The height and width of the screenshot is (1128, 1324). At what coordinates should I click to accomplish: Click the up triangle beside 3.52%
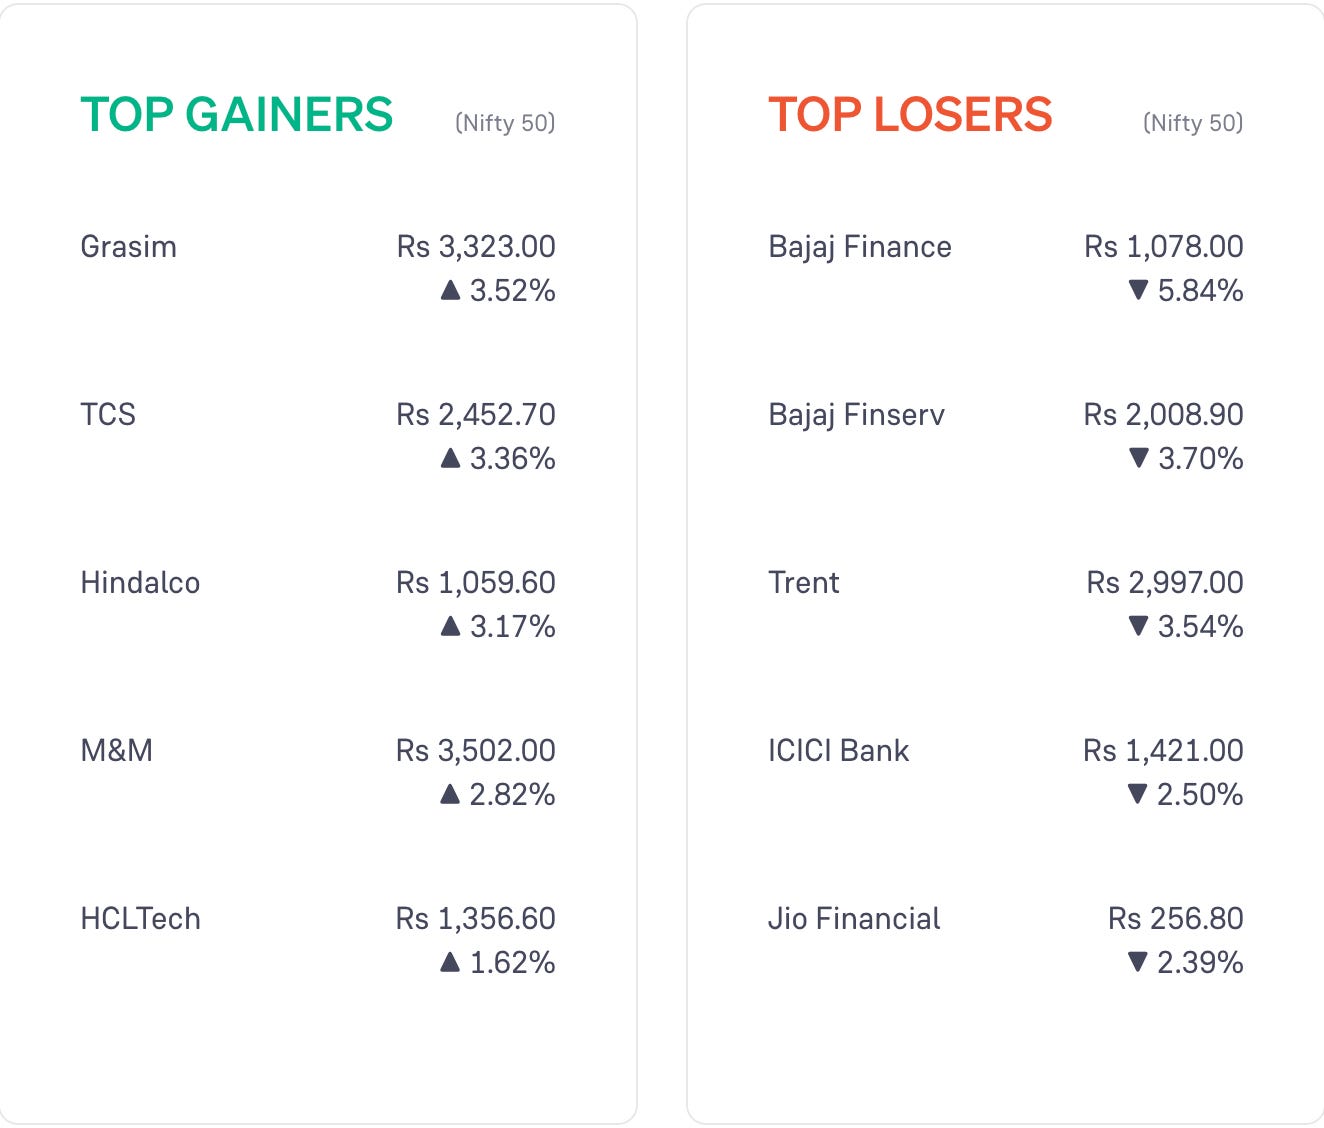[x=450, y=290]
